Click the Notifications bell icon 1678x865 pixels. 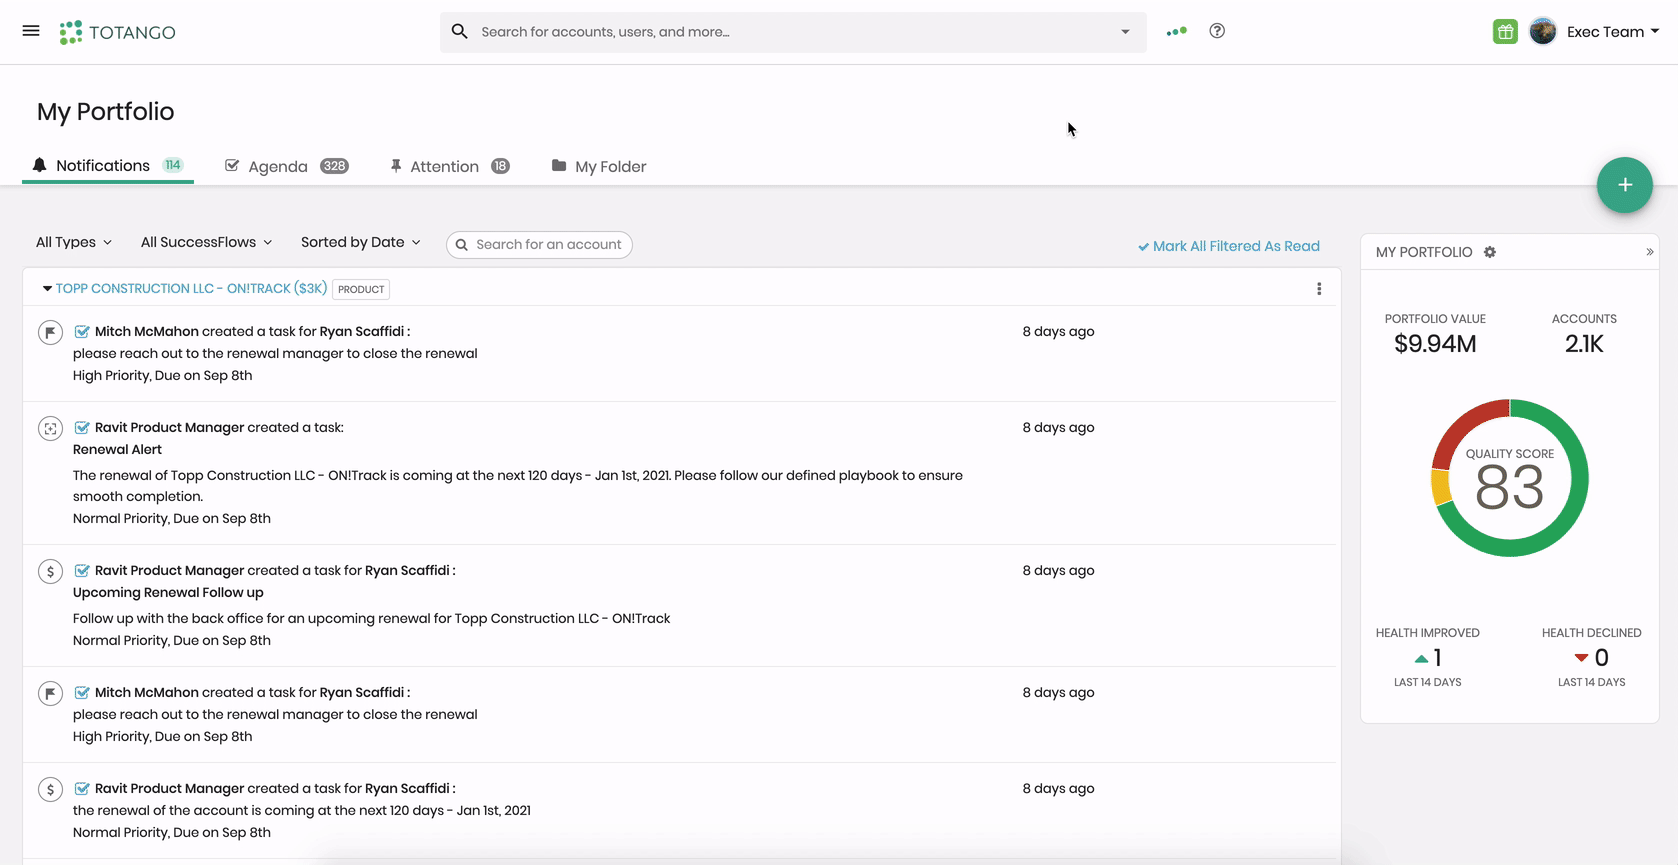tap(39, 165)
